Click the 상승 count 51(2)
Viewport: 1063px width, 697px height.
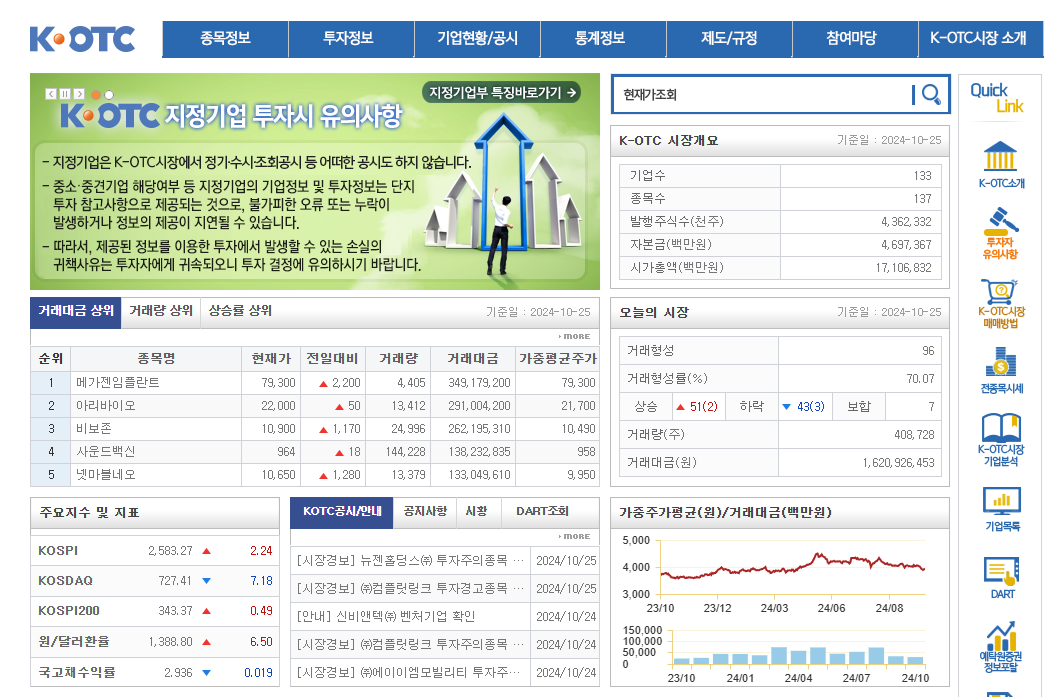coord(704,406)
